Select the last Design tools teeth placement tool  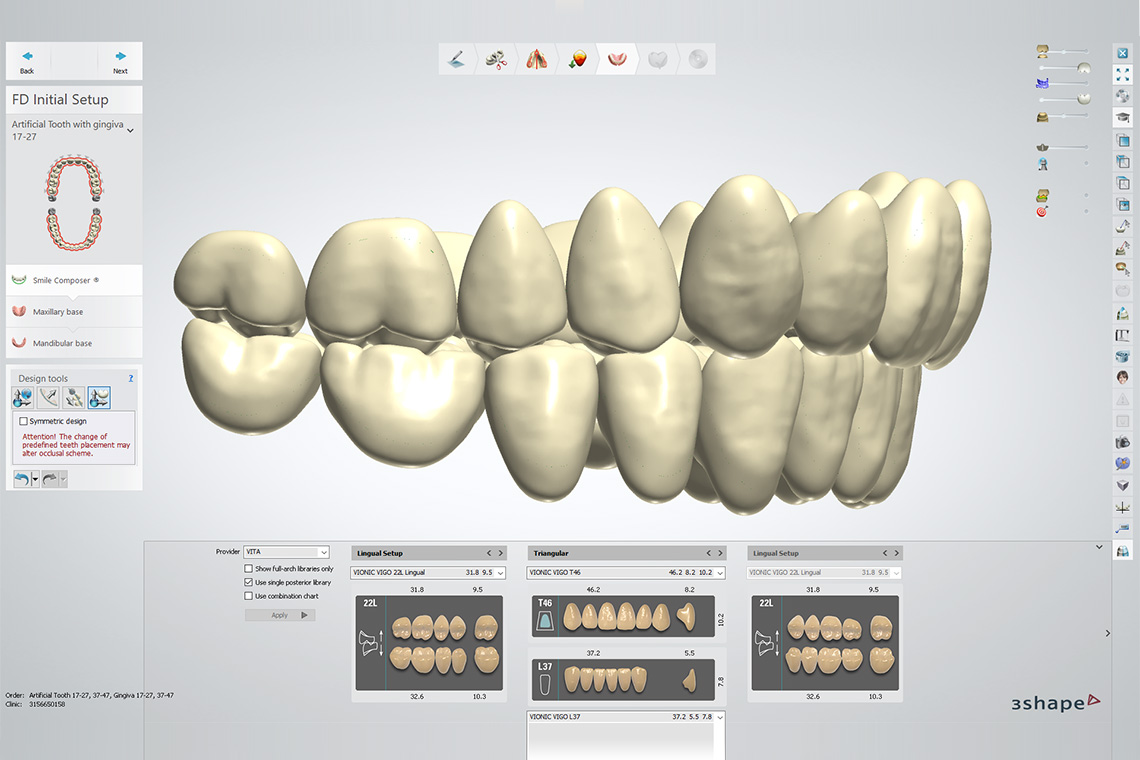(x=98, y=397)
